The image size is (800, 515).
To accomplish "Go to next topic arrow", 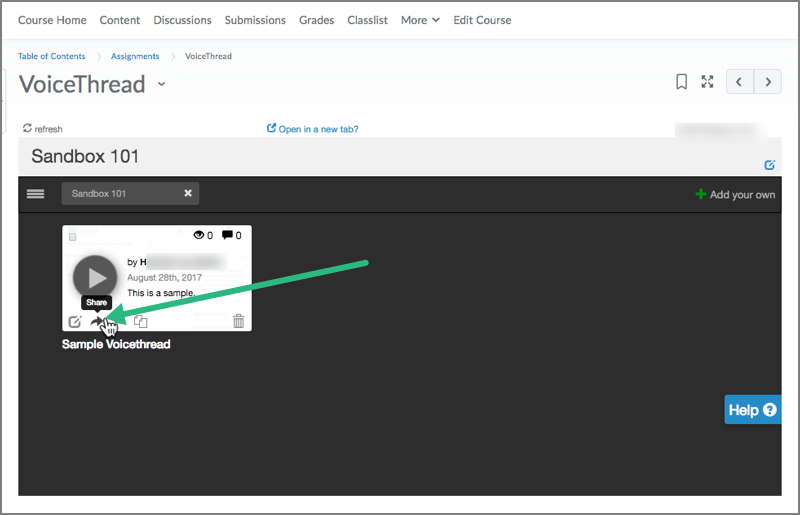I will pos(767,82).
